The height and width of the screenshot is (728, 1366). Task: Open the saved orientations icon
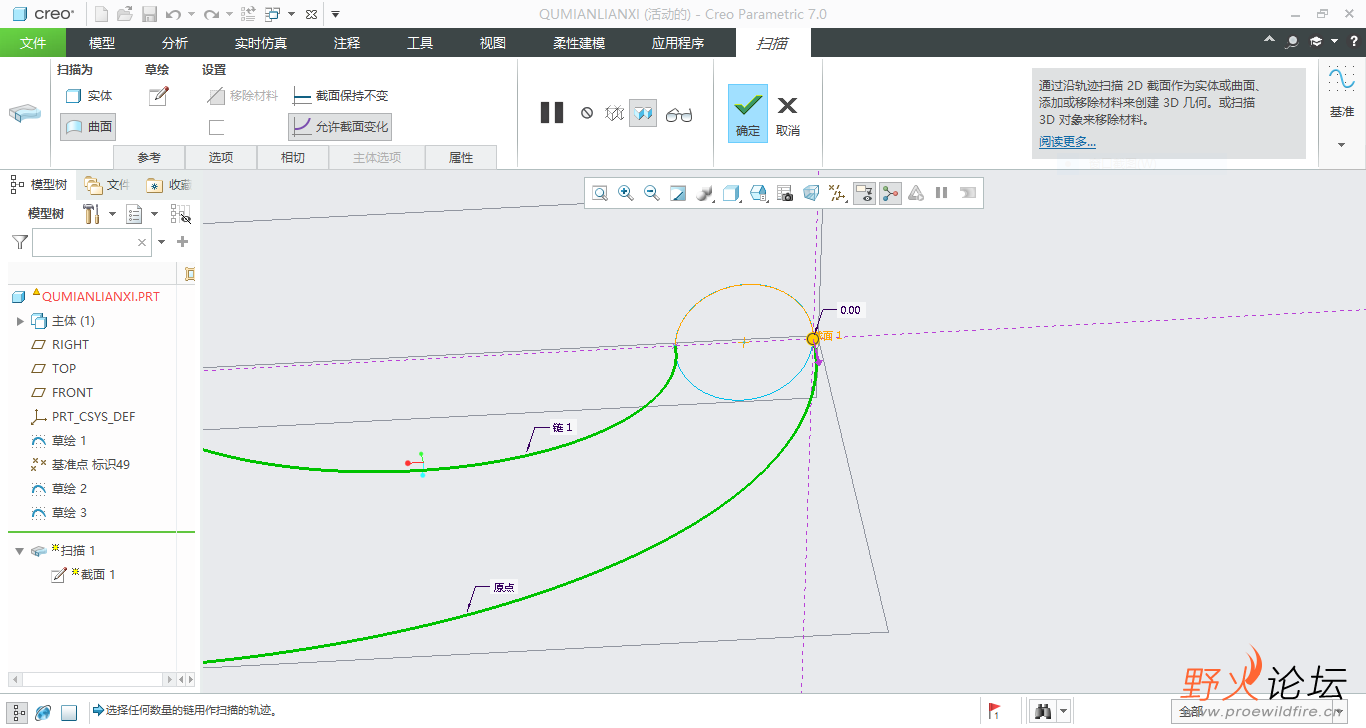(758, 193)
